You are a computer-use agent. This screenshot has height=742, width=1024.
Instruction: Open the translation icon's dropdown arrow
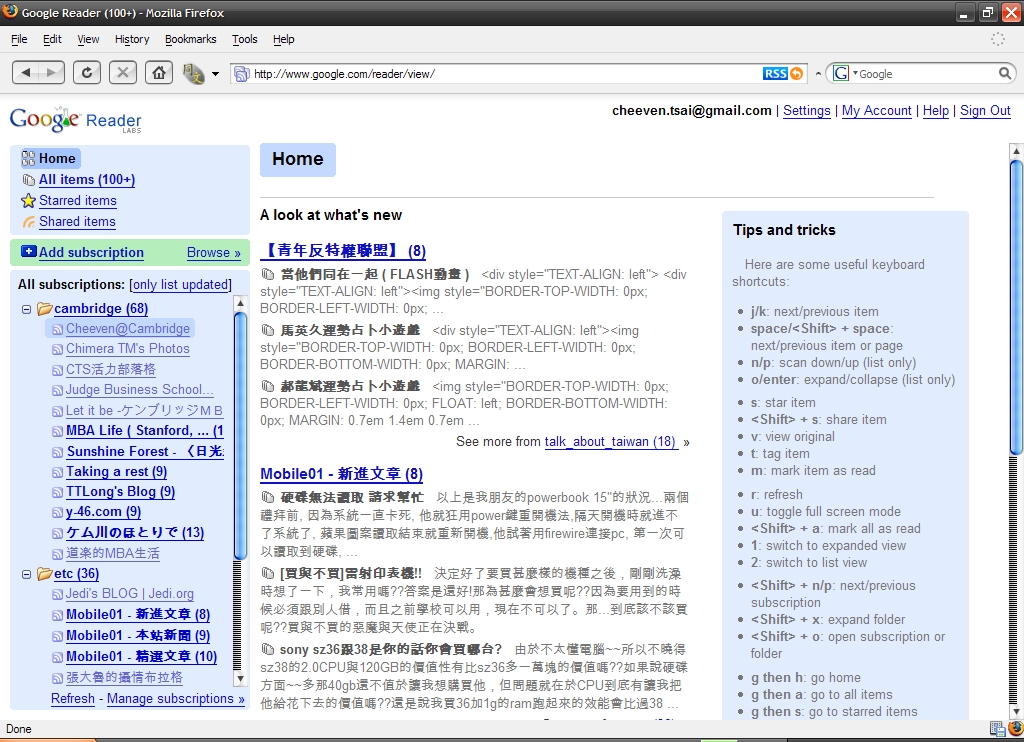216,74
